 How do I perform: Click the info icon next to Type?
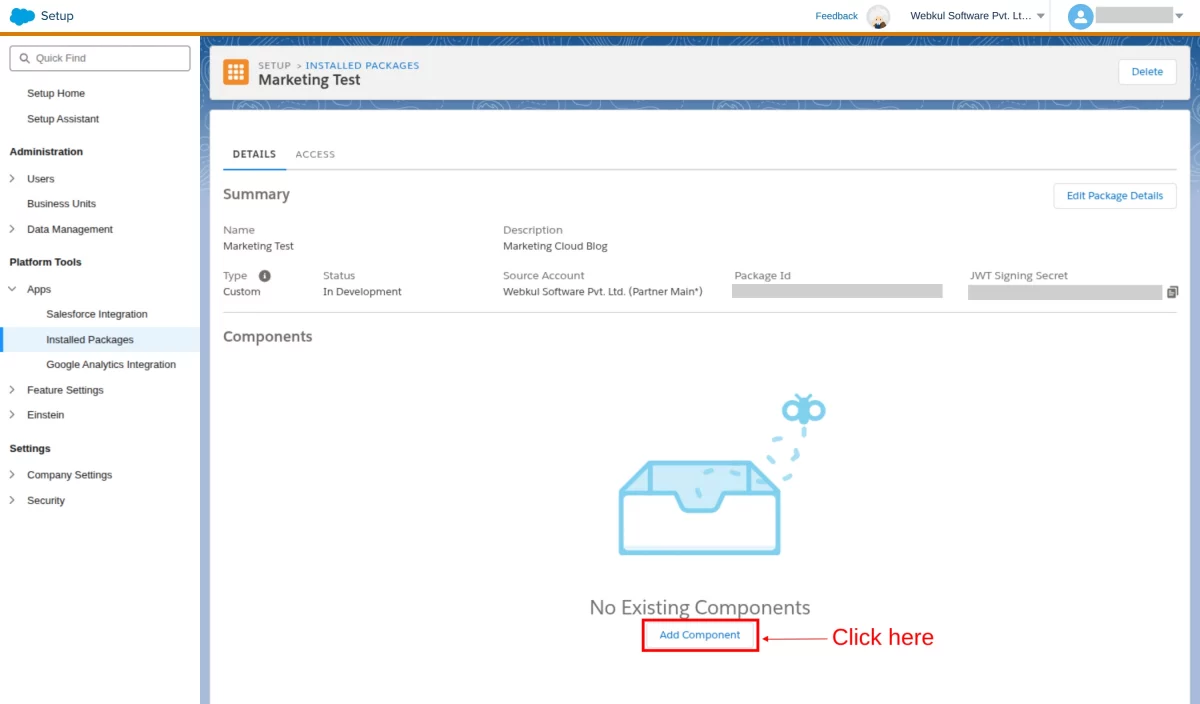click(265, 275)
